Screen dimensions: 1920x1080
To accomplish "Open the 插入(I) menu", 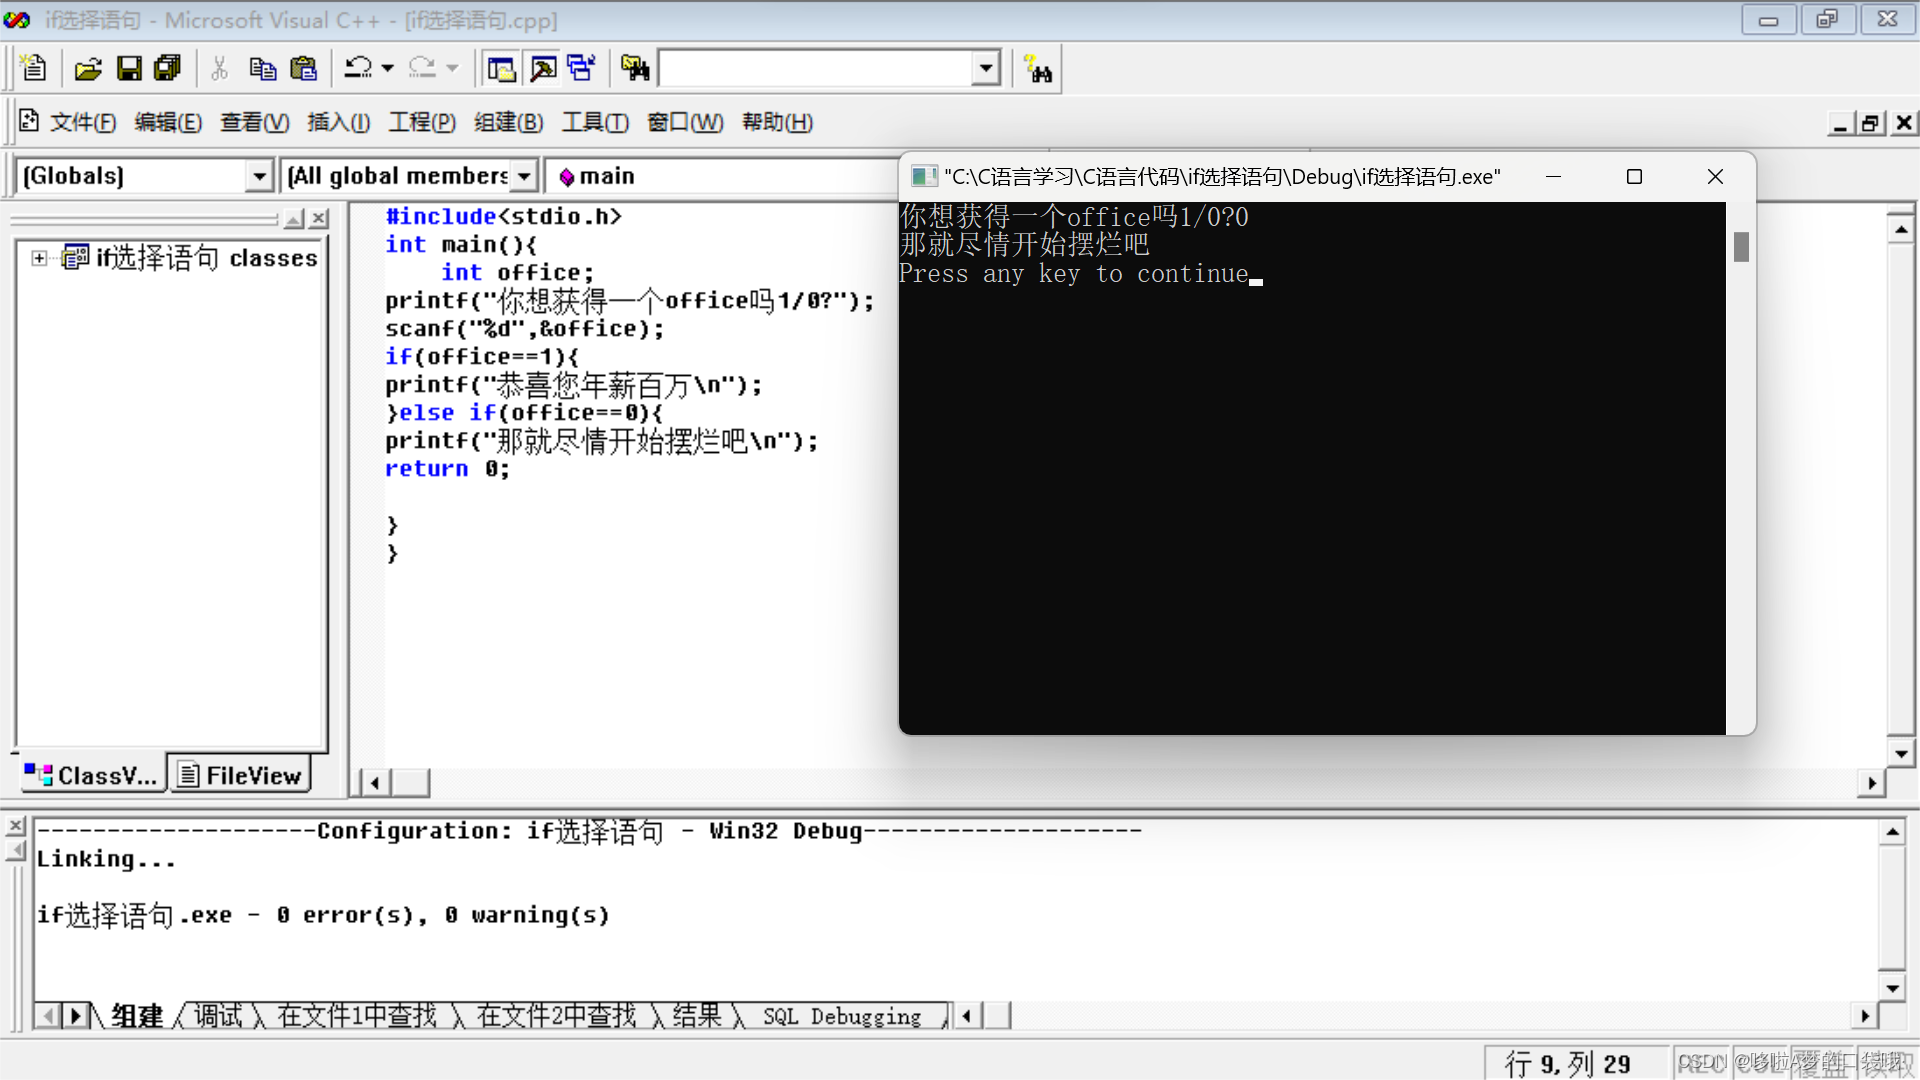I will click(x=339, y=122).
